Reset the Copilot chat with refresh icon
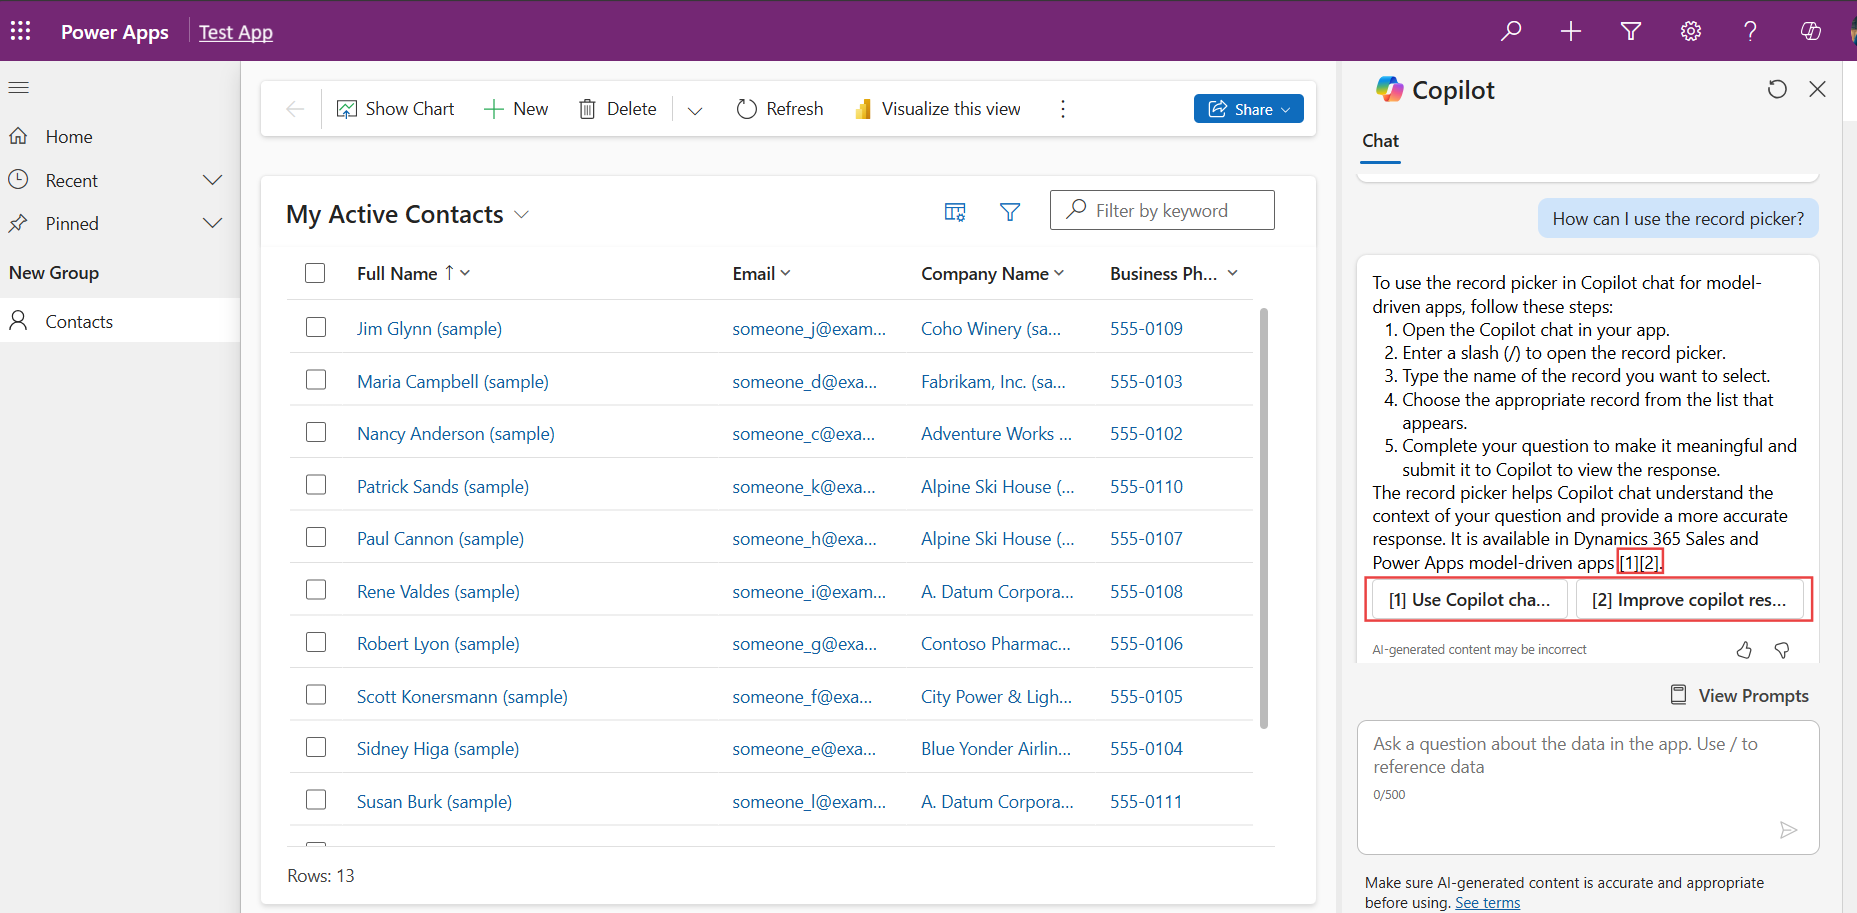Screen dimensions: 1857x913 coord(1777,89)
